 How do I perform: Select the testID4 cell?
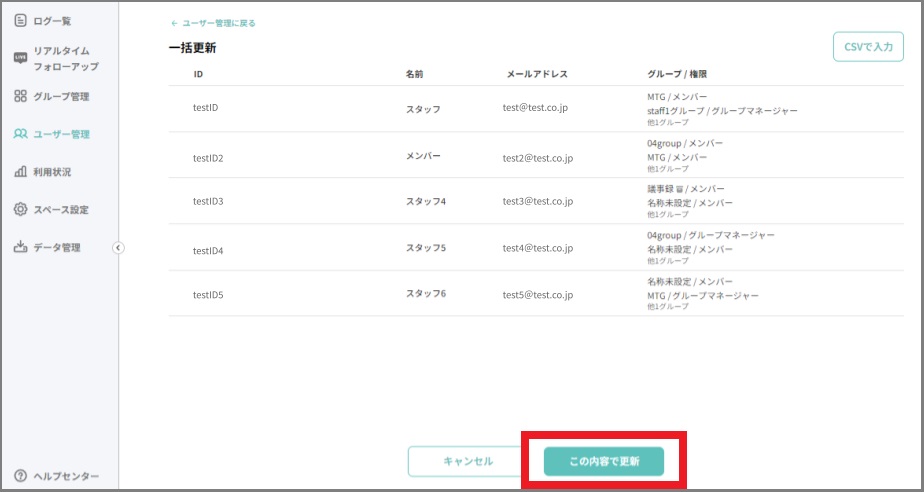point(208,251)
